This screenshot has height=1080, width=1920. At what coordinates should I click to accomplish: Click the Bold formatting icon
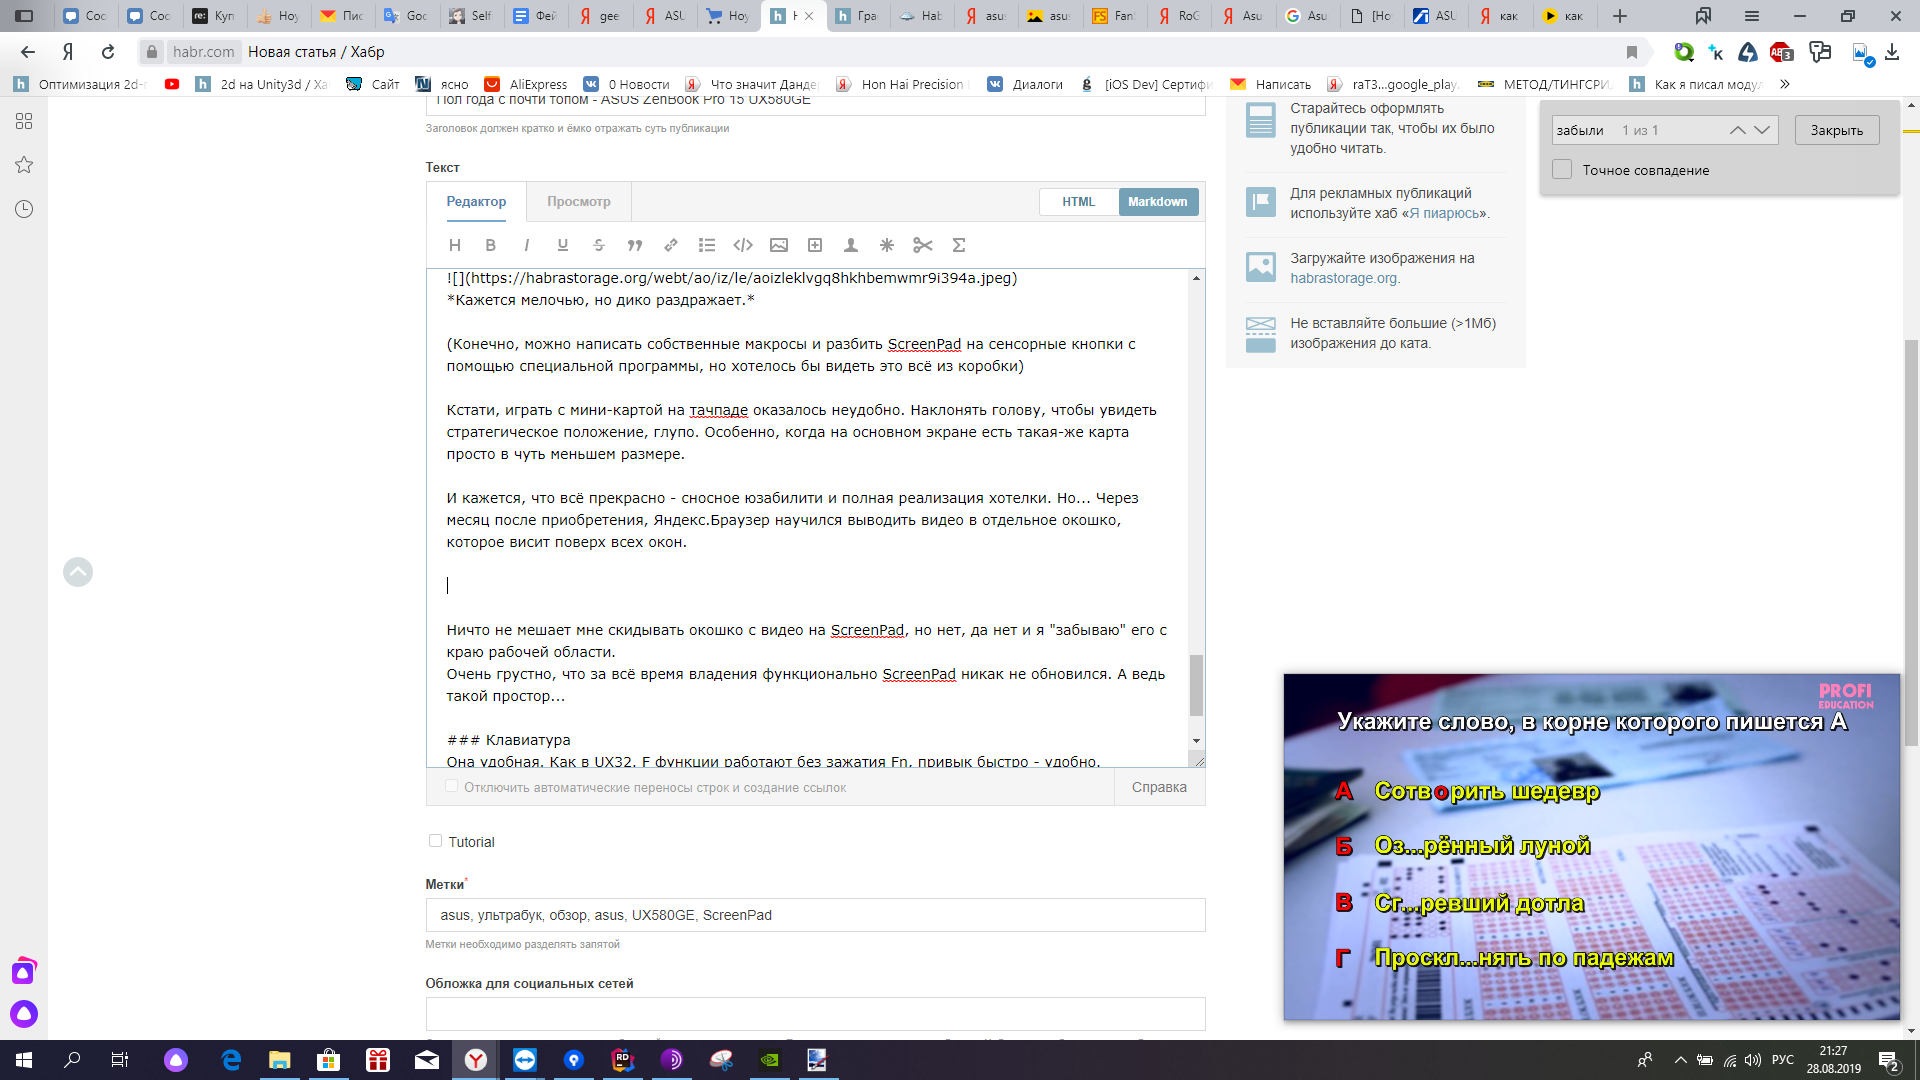pos(490,245)
